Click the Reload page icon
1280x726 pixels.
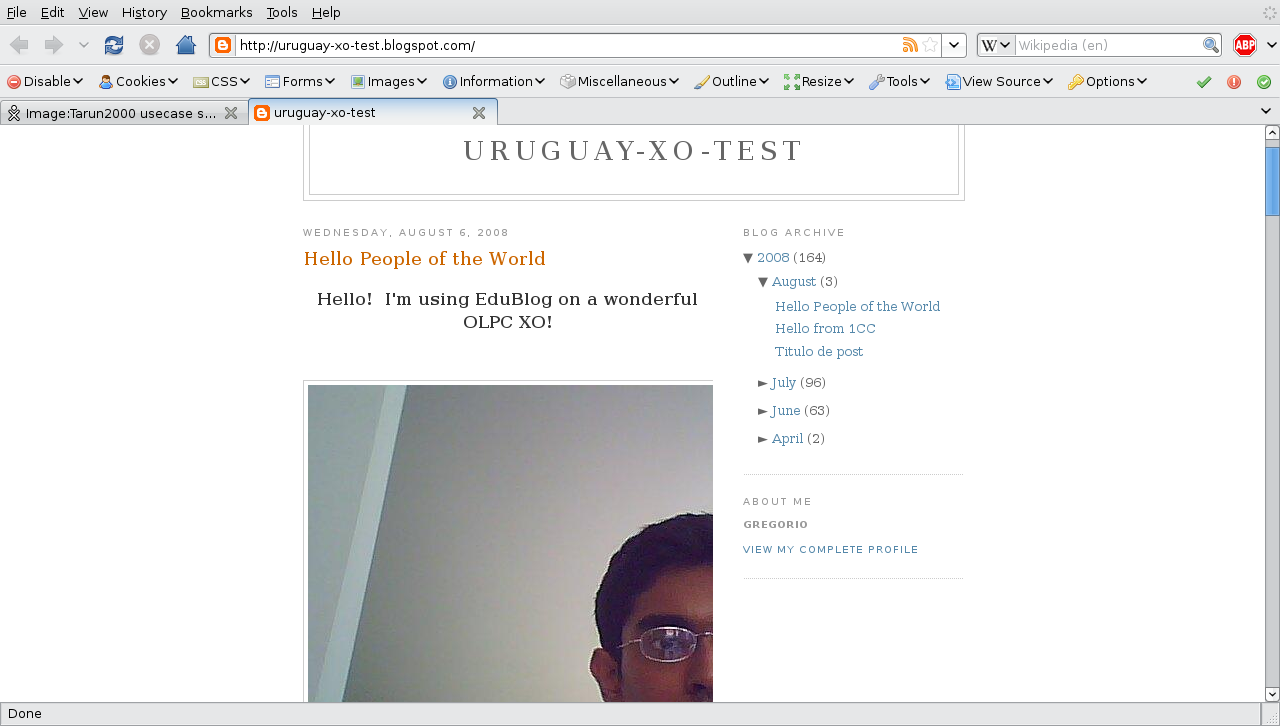click(x=114, y=45)
